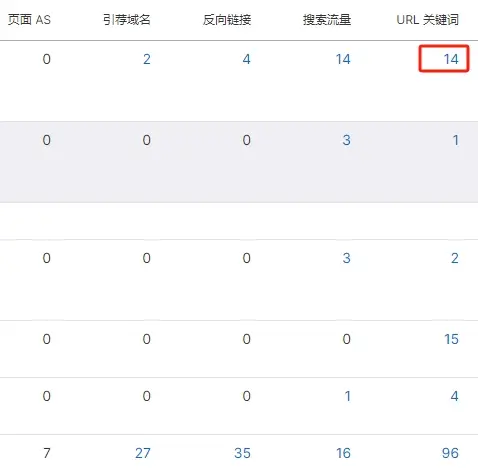
Task: Click the URL 关键词 column header
Action: click(428, 20)
